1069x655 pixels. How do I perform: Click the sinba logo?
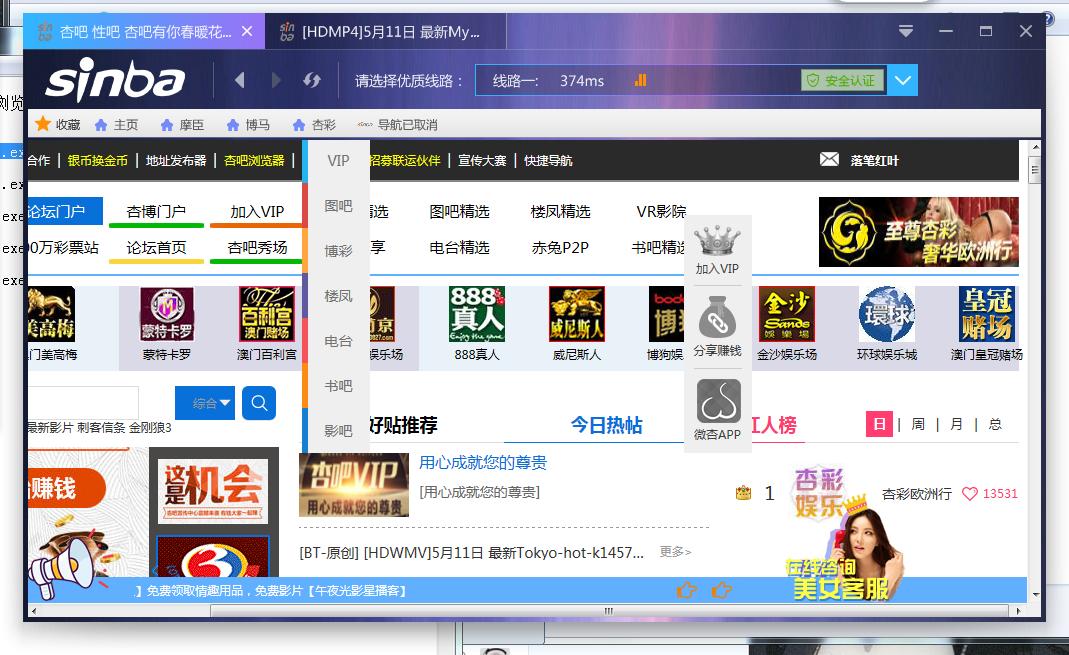coord(115,80)
